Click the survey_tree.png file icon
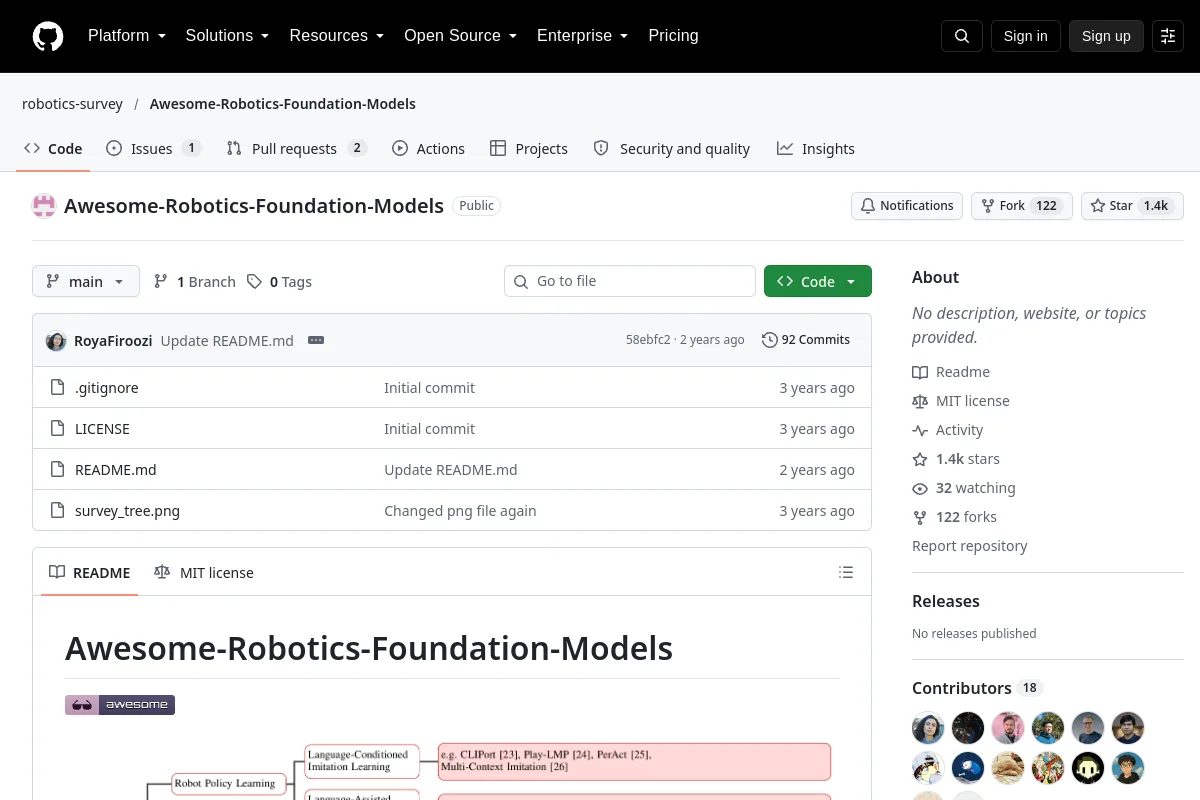Screen dimensions: 1200x800 (57, 511)
